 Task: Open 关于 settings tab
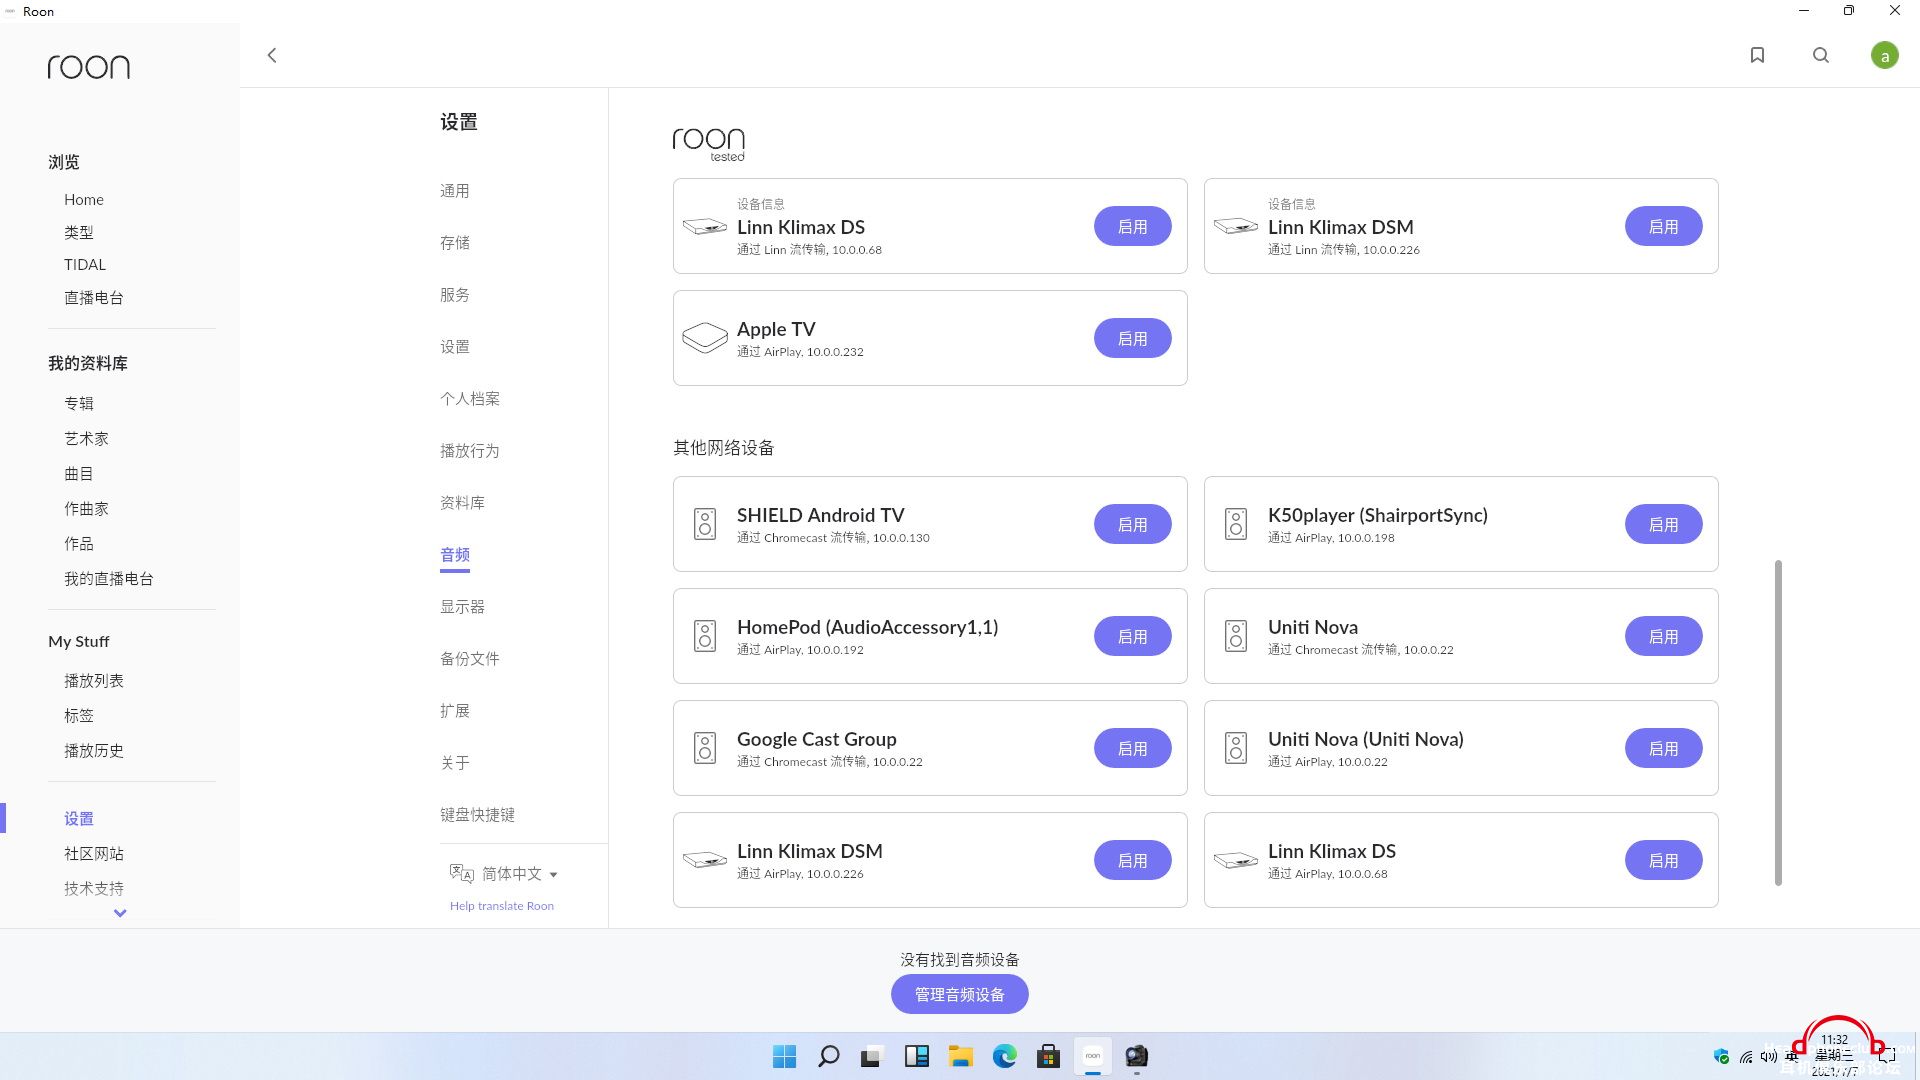(x=455, y=763)
